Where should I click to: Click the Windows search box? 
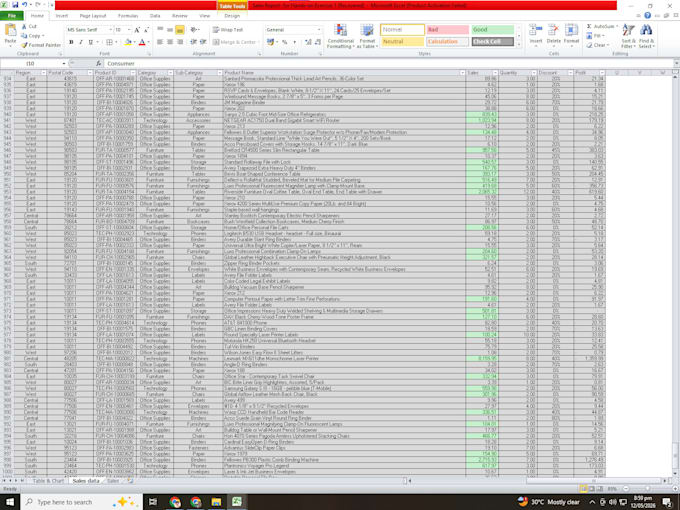pyautogui.click(x=82, y=502)
